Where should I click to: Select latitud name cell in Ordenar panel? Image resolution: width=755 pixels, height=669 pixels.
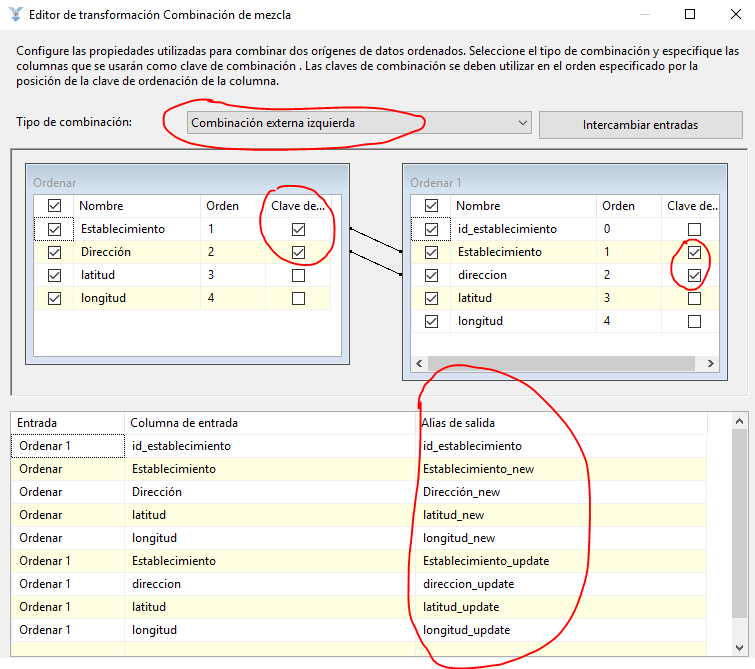[x=136, y=275]
